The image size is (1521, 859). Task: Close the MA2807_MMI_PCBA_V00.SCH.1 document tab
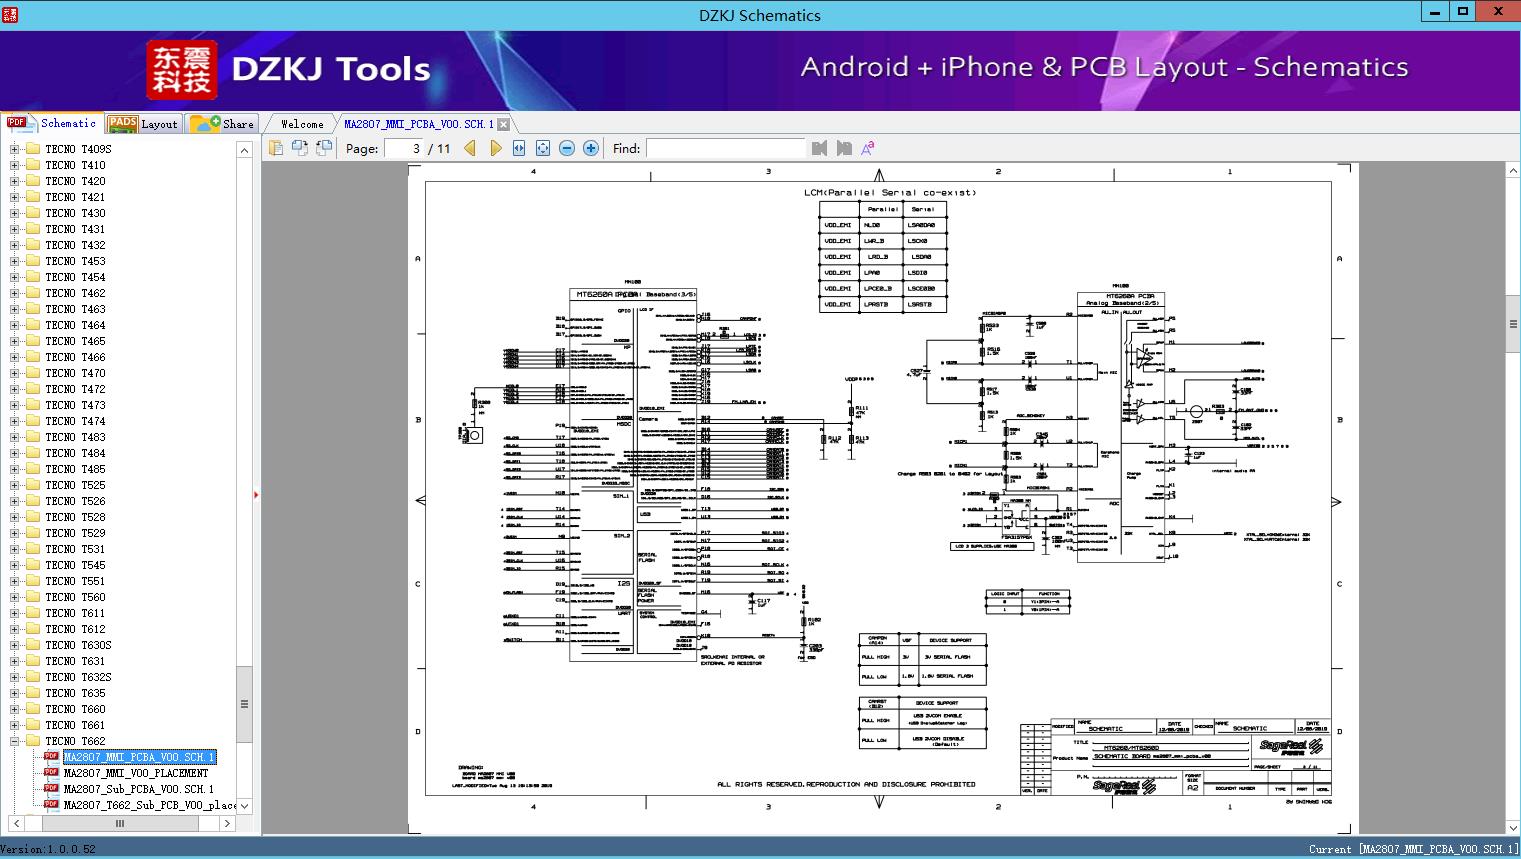click(x=504, y=124)
